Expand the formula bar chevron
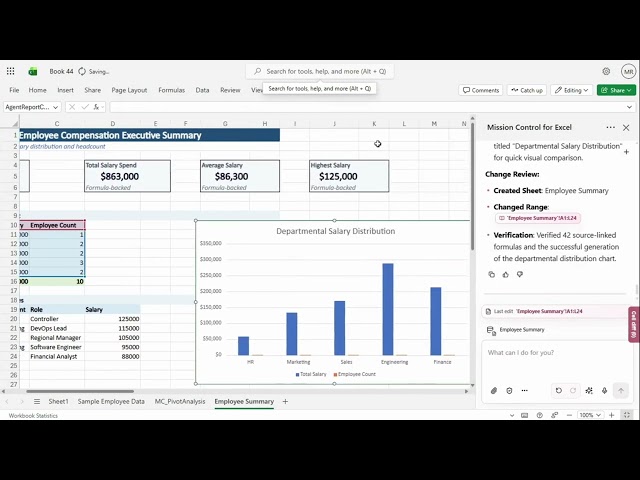This screenshot has height=480, width=640. tap(629, 107)
